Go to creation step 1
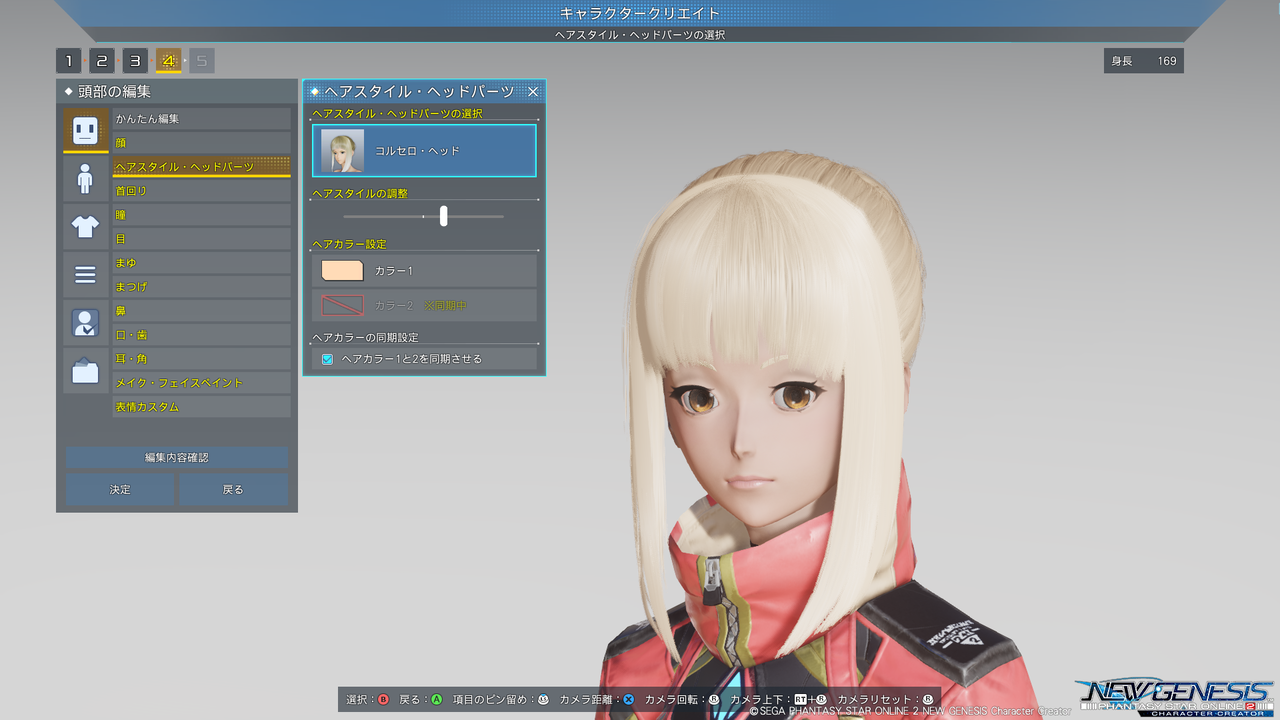The width and height of the screenshot is (1280, 720). click(68, 61)
